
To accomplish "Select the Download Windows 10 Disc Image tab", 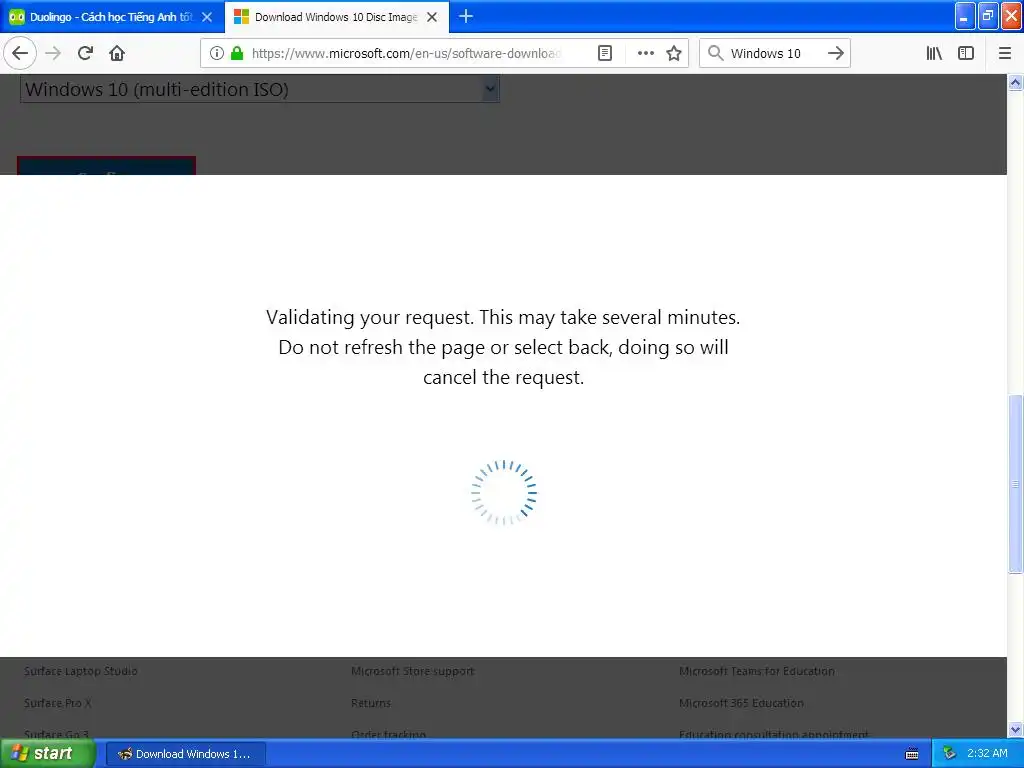I will click(x=337, y=17).
